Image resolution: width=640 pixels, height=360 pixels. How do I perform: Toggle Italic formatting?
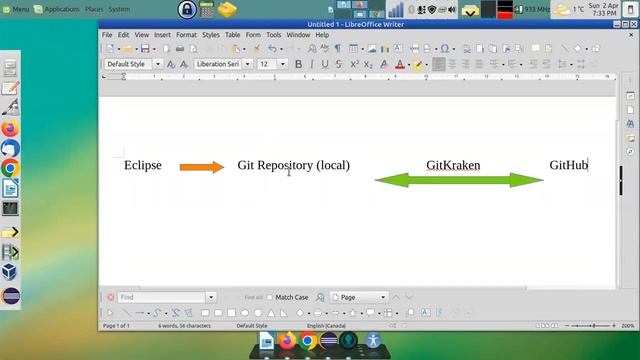312,64
